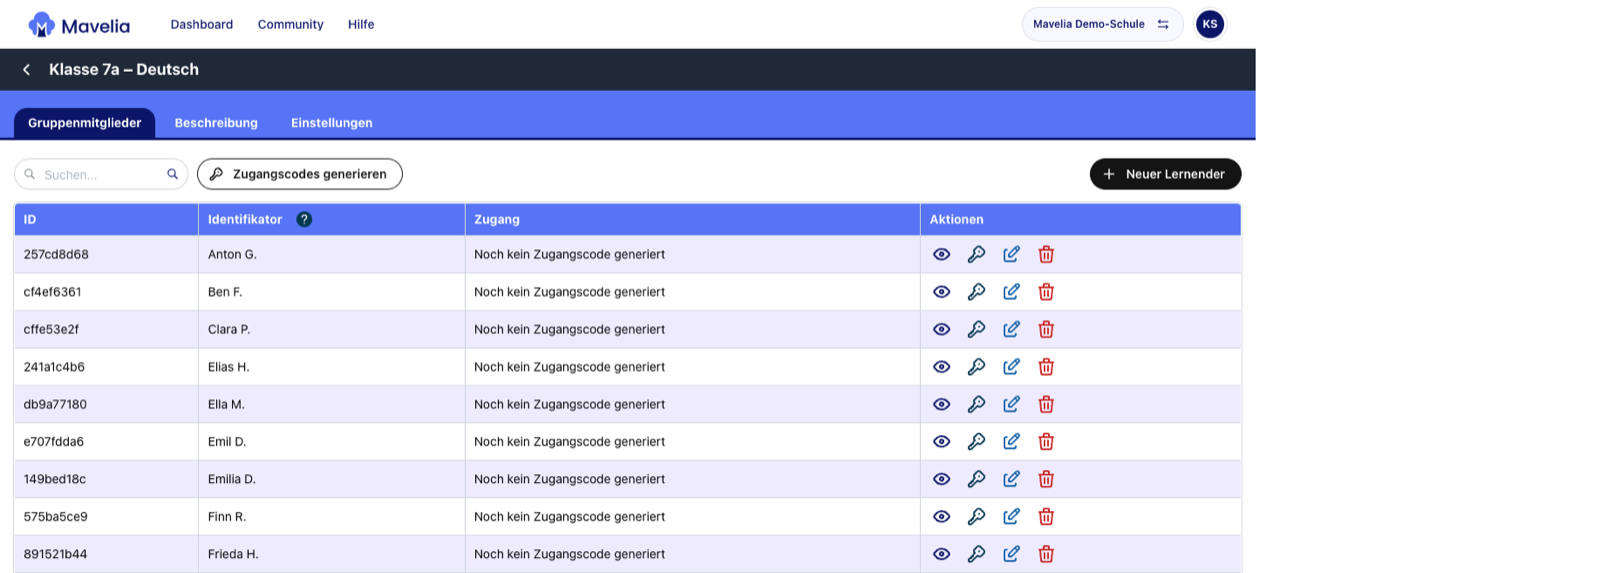Open the Hilfe menu item
Image resolution: width=1600 pixels, height=573 pixels.
click(x=361, y=24)
